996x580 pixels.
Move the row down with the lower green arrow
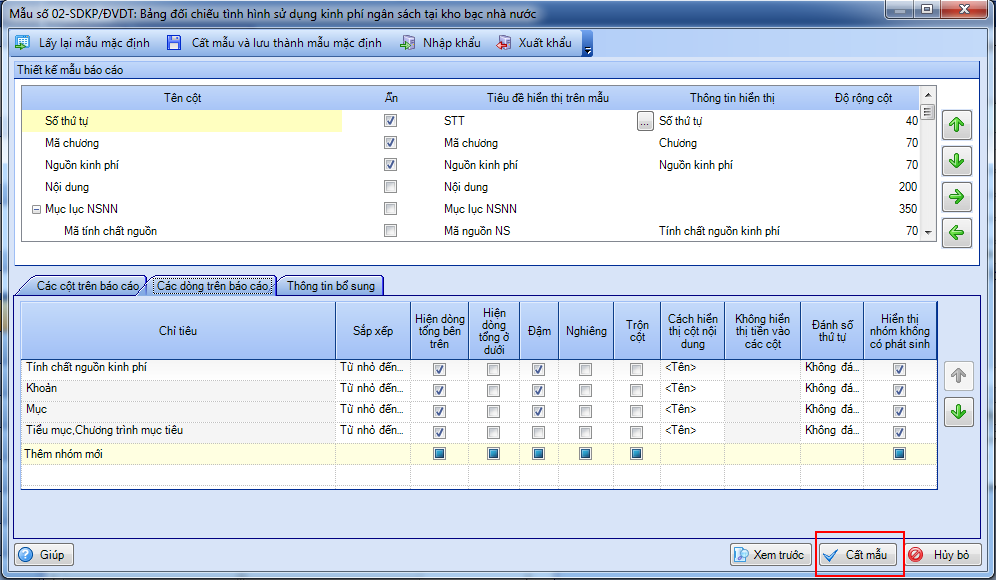(x=958, y=411)
